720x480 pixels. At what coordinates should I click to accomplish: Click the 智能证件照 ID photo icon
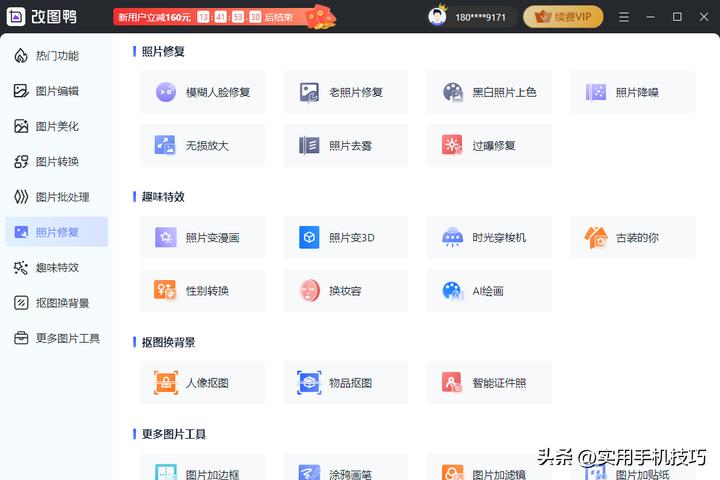[452, 383]
